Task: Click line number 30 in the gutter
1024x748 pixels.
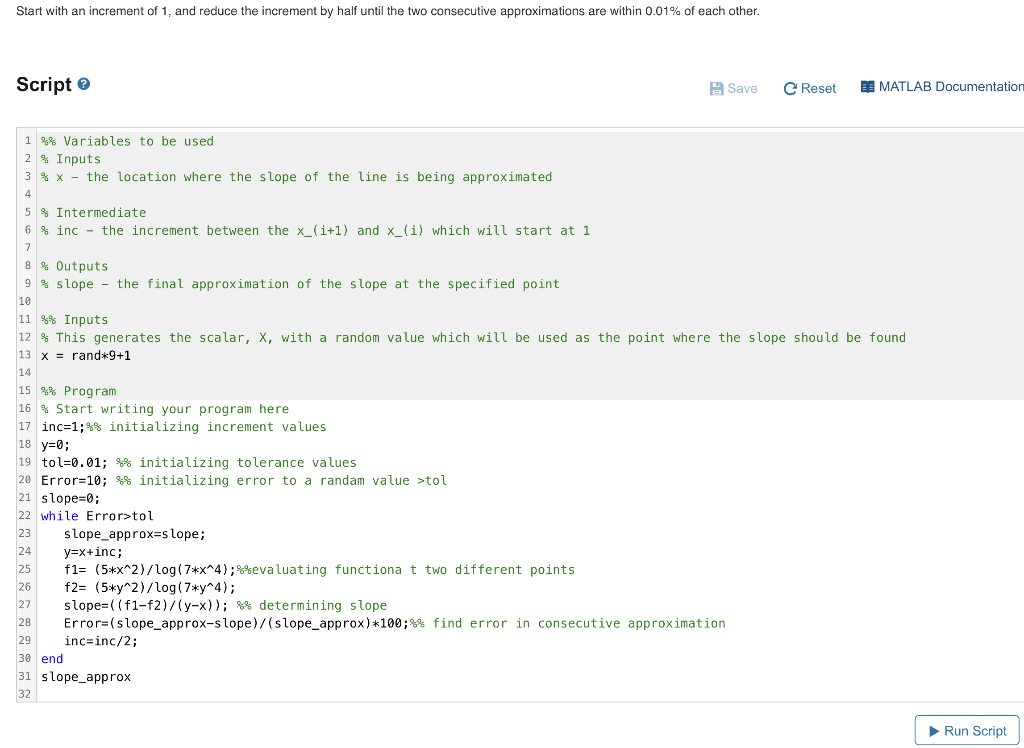Action: pyautogui.click(x=25, y=659)
